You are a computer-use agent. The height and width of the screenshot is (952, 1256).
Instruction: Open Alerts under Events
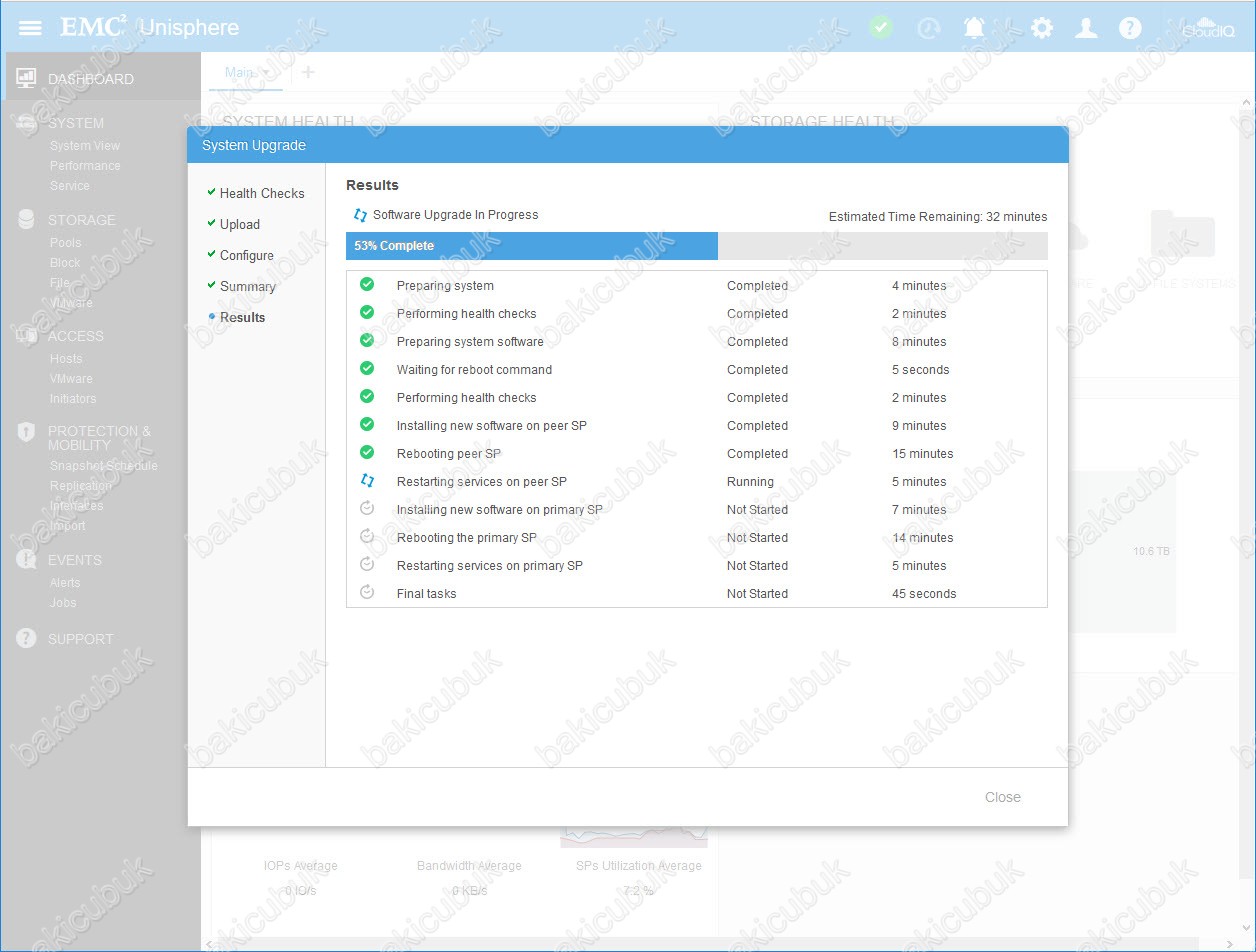65,583
